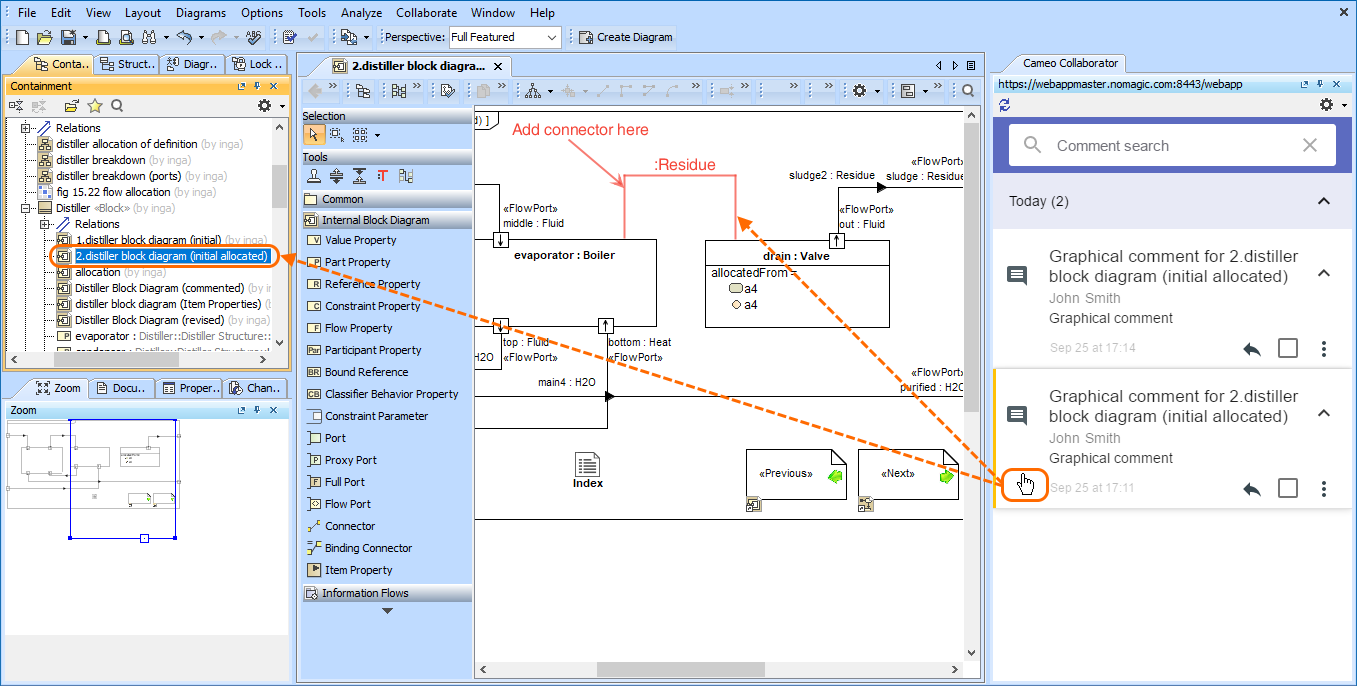Click the search magnifier icon in Containment
Image resolution: width=1357 pixels, height=686 pixels.
click(x=117, y=106)
